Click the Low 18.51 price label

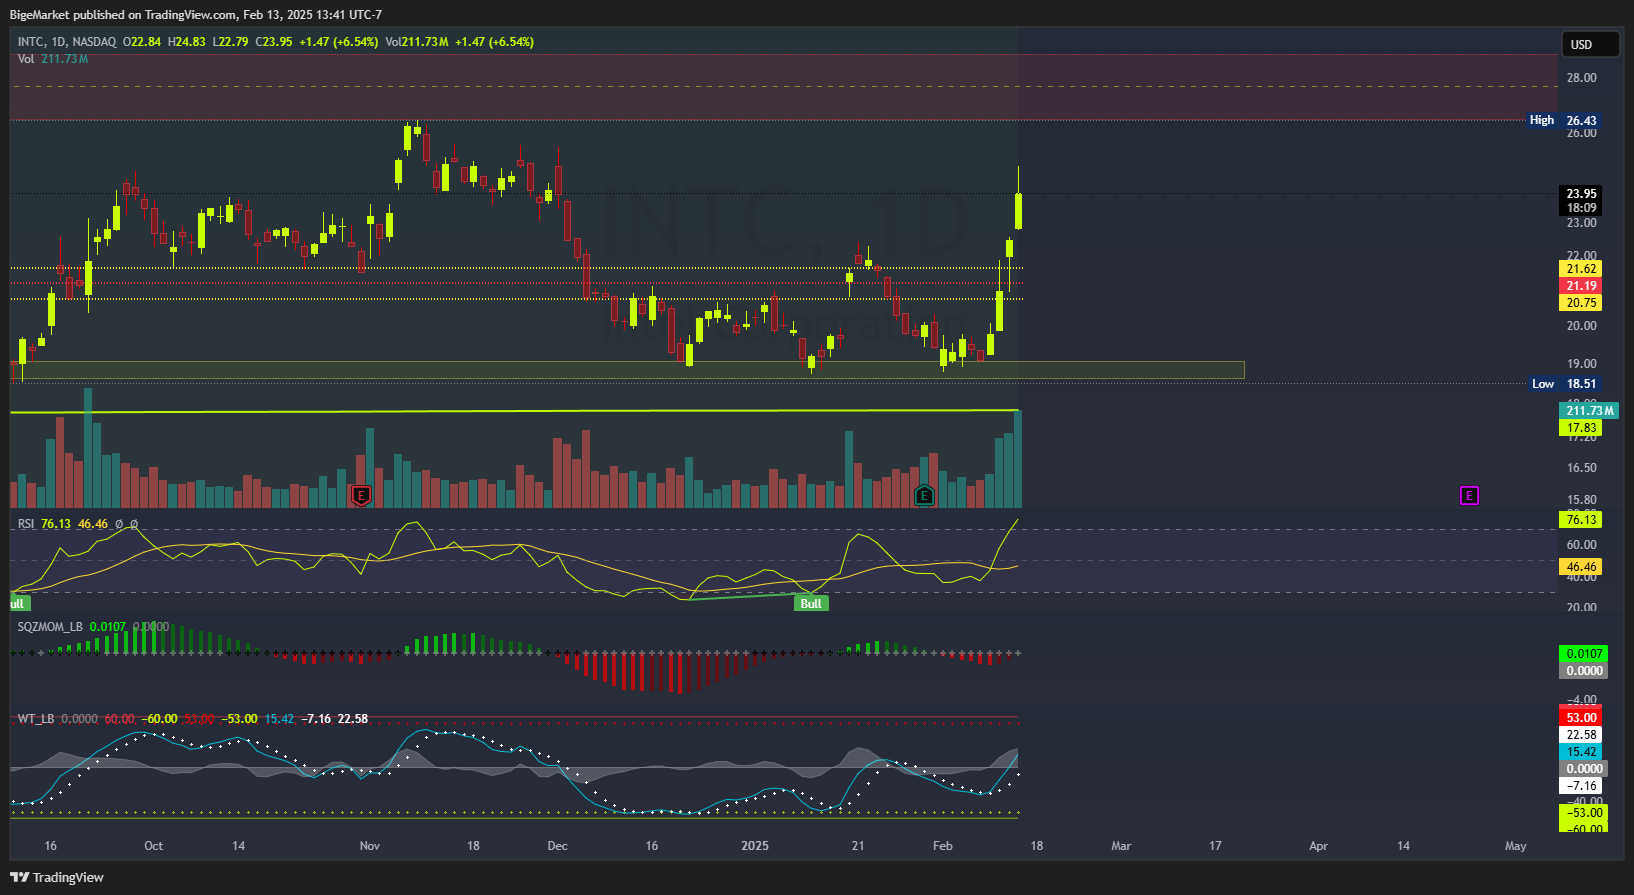pos(1565,384)
